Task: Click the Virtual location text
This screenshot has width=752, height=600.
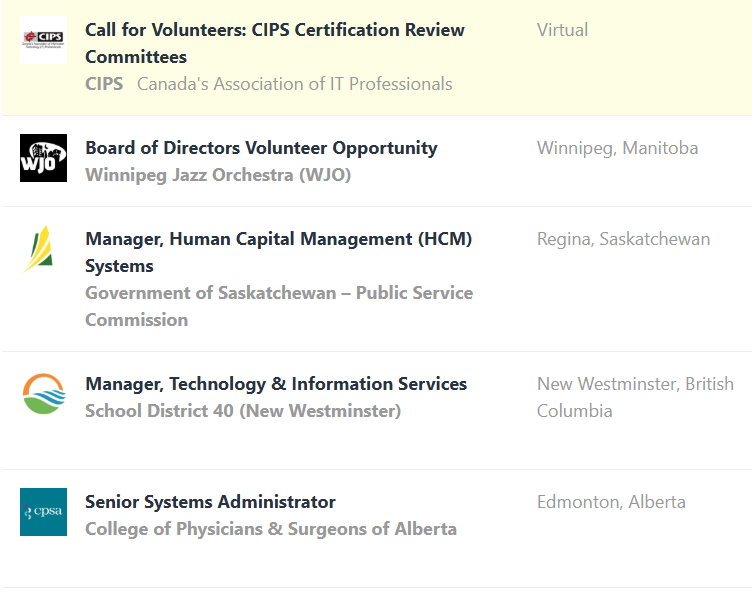Action: [562, 30]
